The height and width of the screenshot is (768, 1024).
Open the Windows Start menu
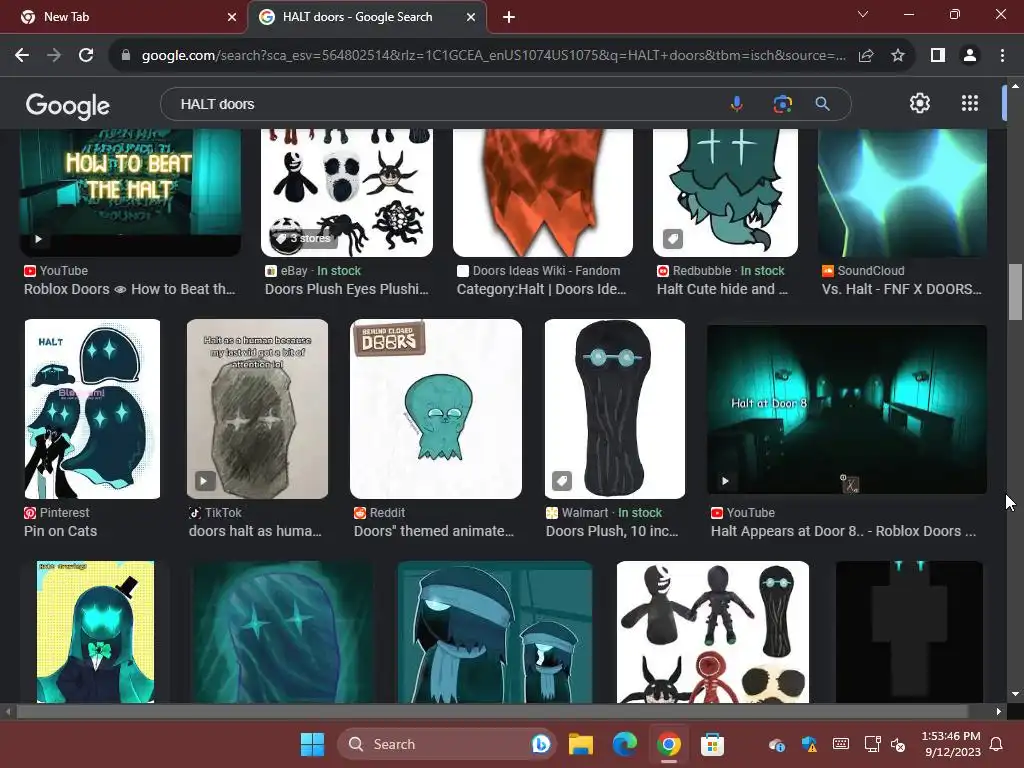[312, 744]
